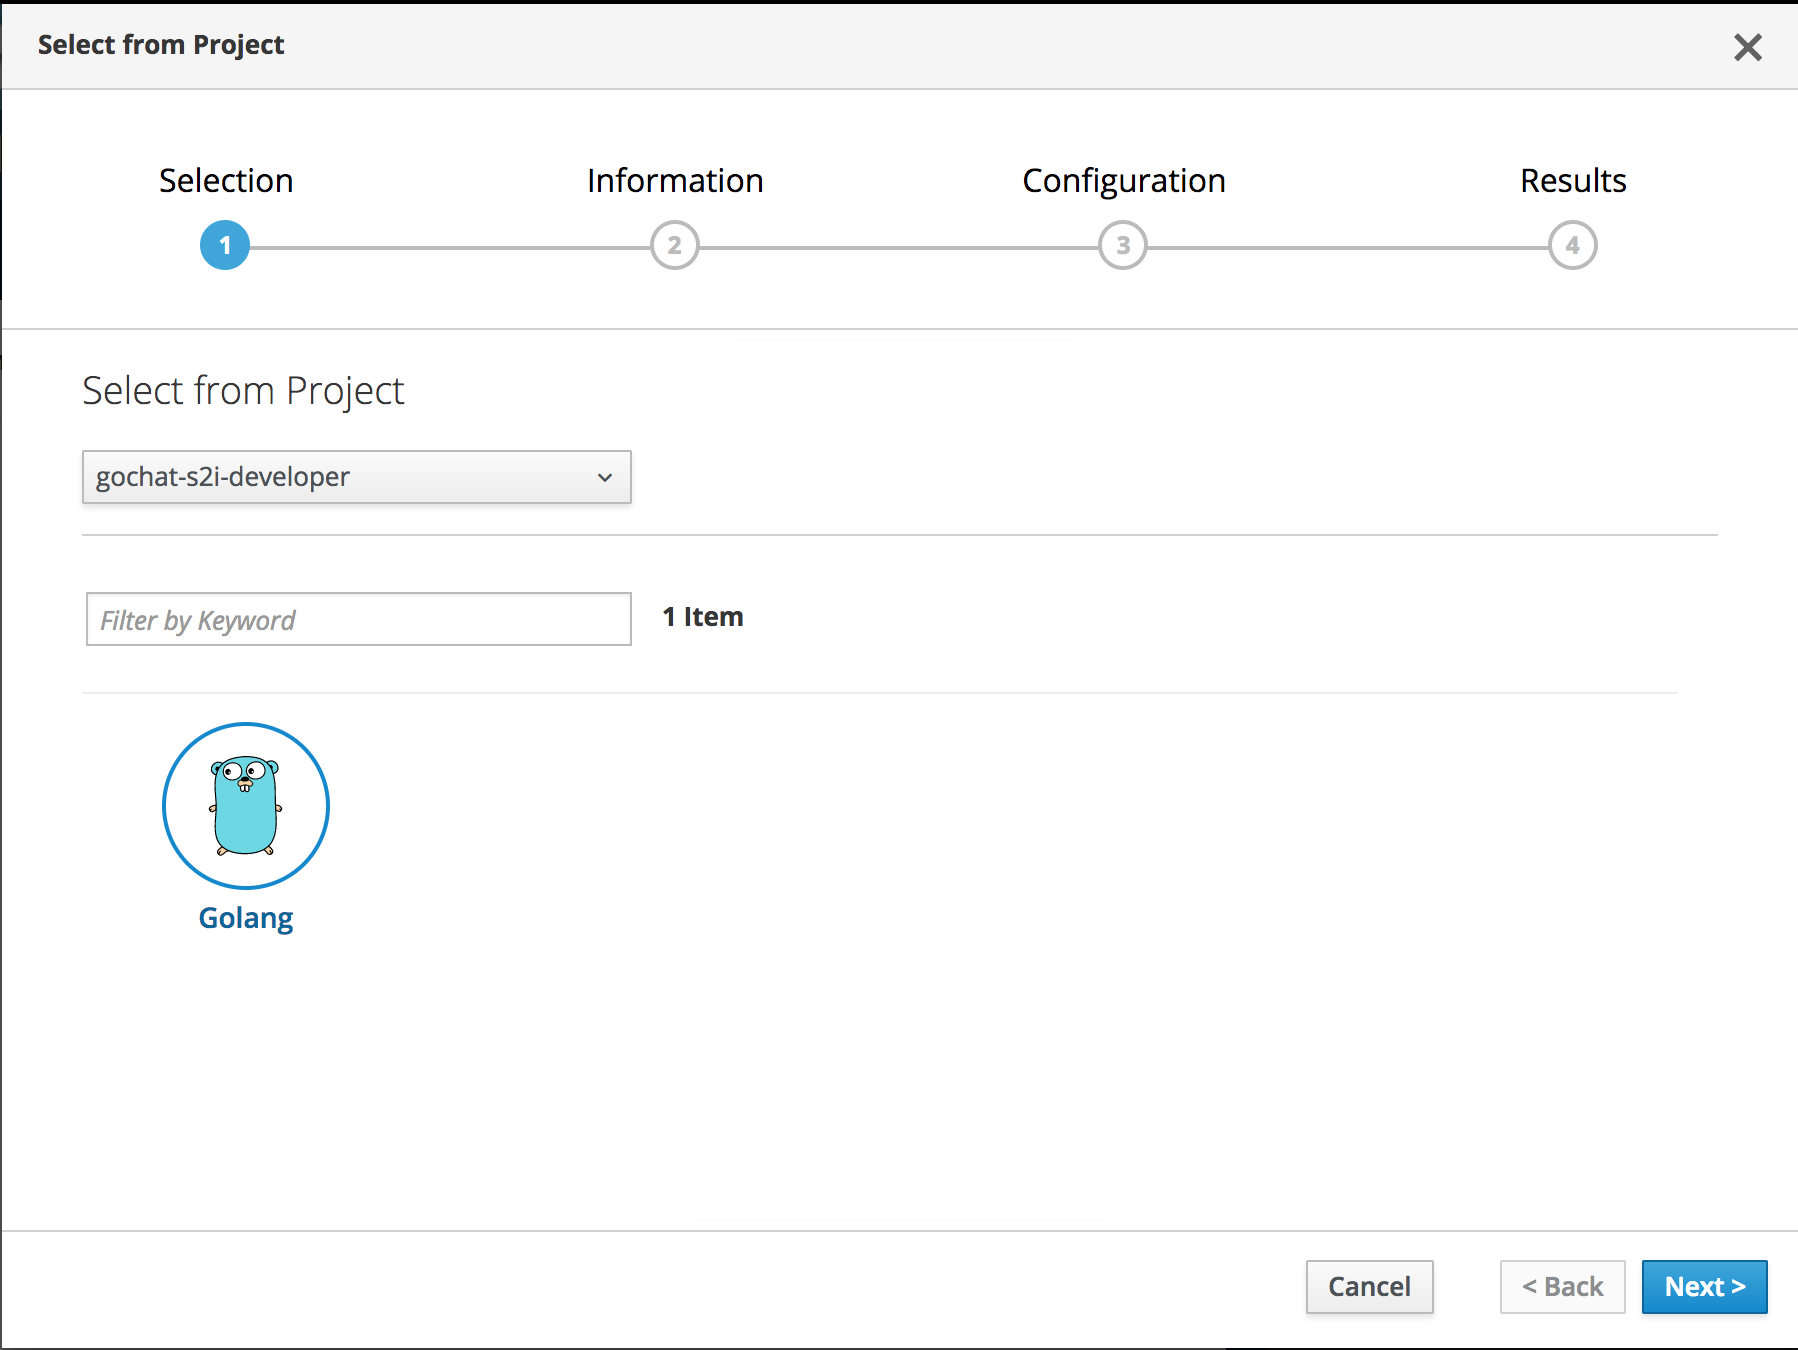Select the Results step label
Screen dimensions: 1798x1350
(x=1573, y=181)
